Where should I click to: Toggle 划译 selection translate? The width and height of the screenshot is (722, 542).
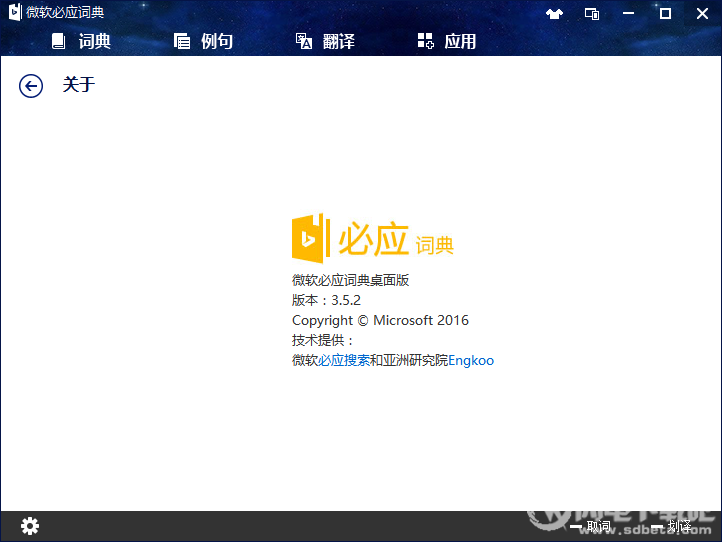tap(671, 526)
